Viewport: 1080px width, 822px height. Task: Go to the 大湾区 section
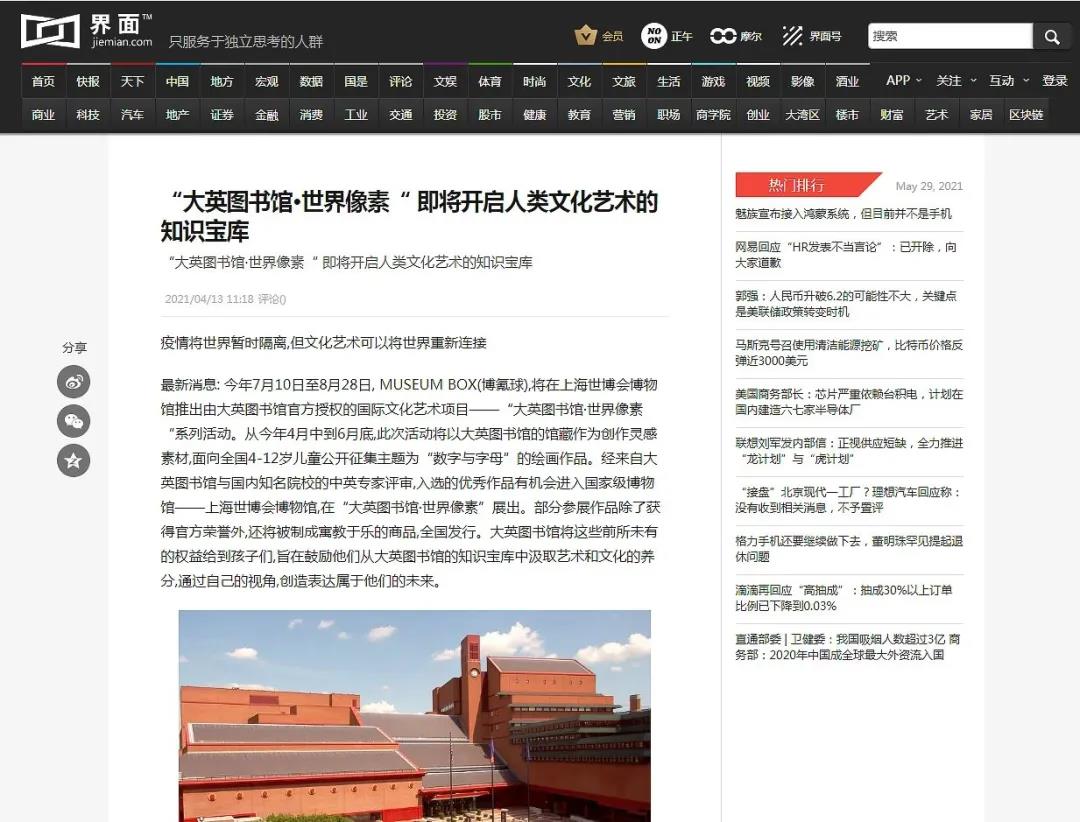(x=802, y=114)
